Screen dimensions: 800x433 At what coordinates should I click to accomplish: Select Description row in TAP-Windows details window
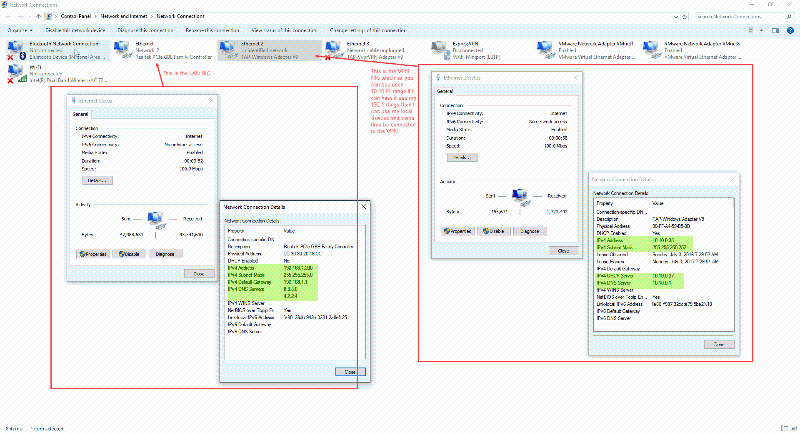(663, 219)
